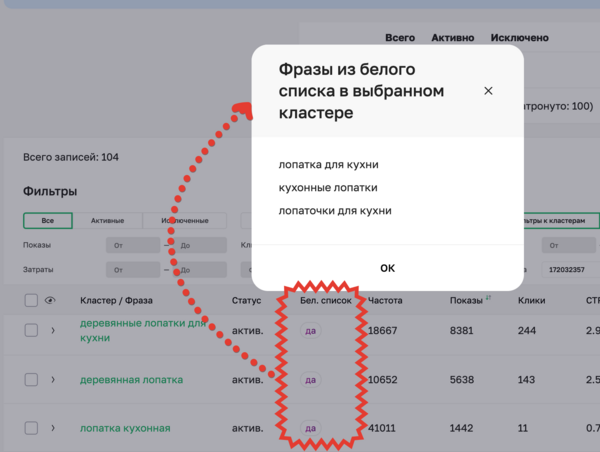Switch to the 'Исключенные' filter tab
Viewport: 600px width, 452px height.
[x=185, y=221]
